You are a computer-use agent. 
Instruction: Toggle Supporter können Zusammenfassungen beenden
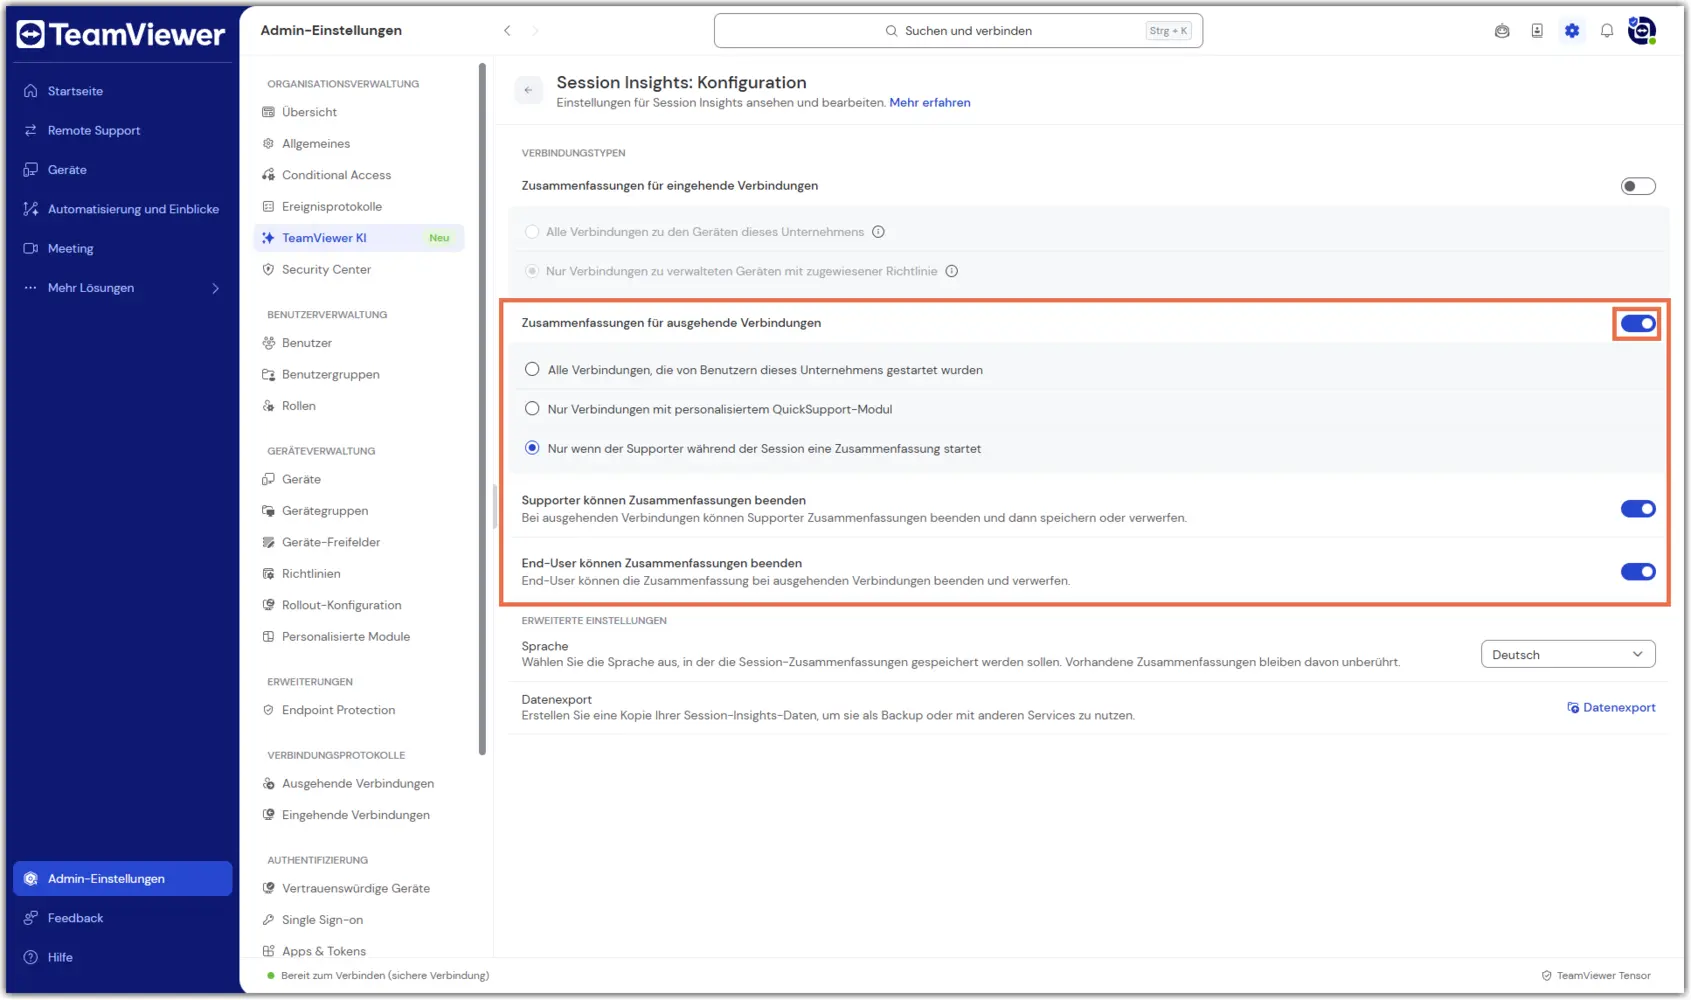[1638, 509]
